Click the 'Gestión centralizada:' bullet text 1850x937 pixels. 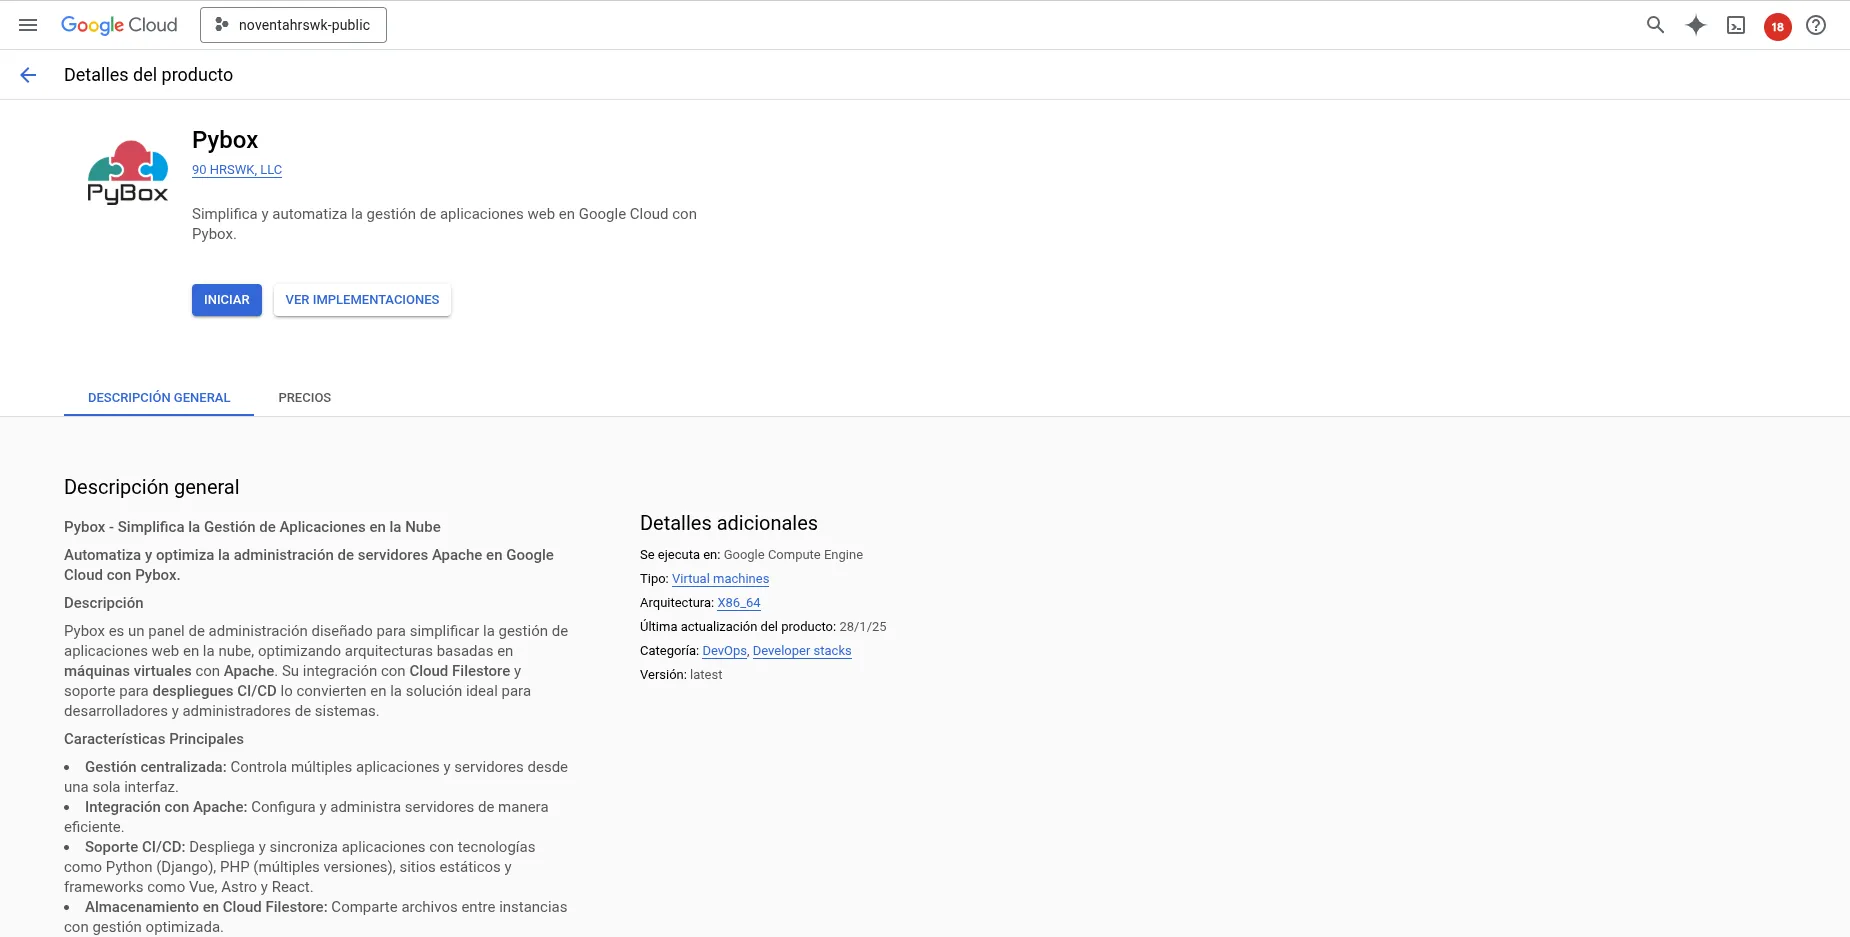click(x=156, y=767)
